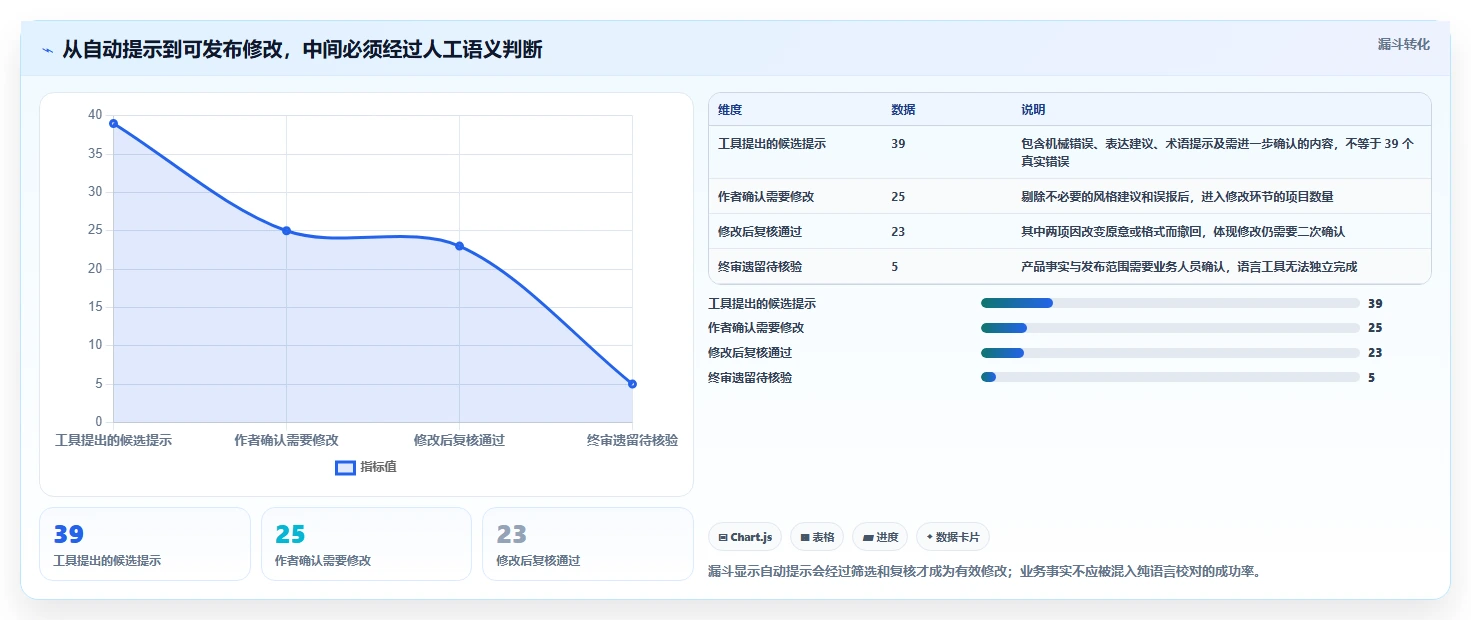Click the value 23 next to the third progress bar
Screen dimensions: 1471x620
pos(1375,353)
